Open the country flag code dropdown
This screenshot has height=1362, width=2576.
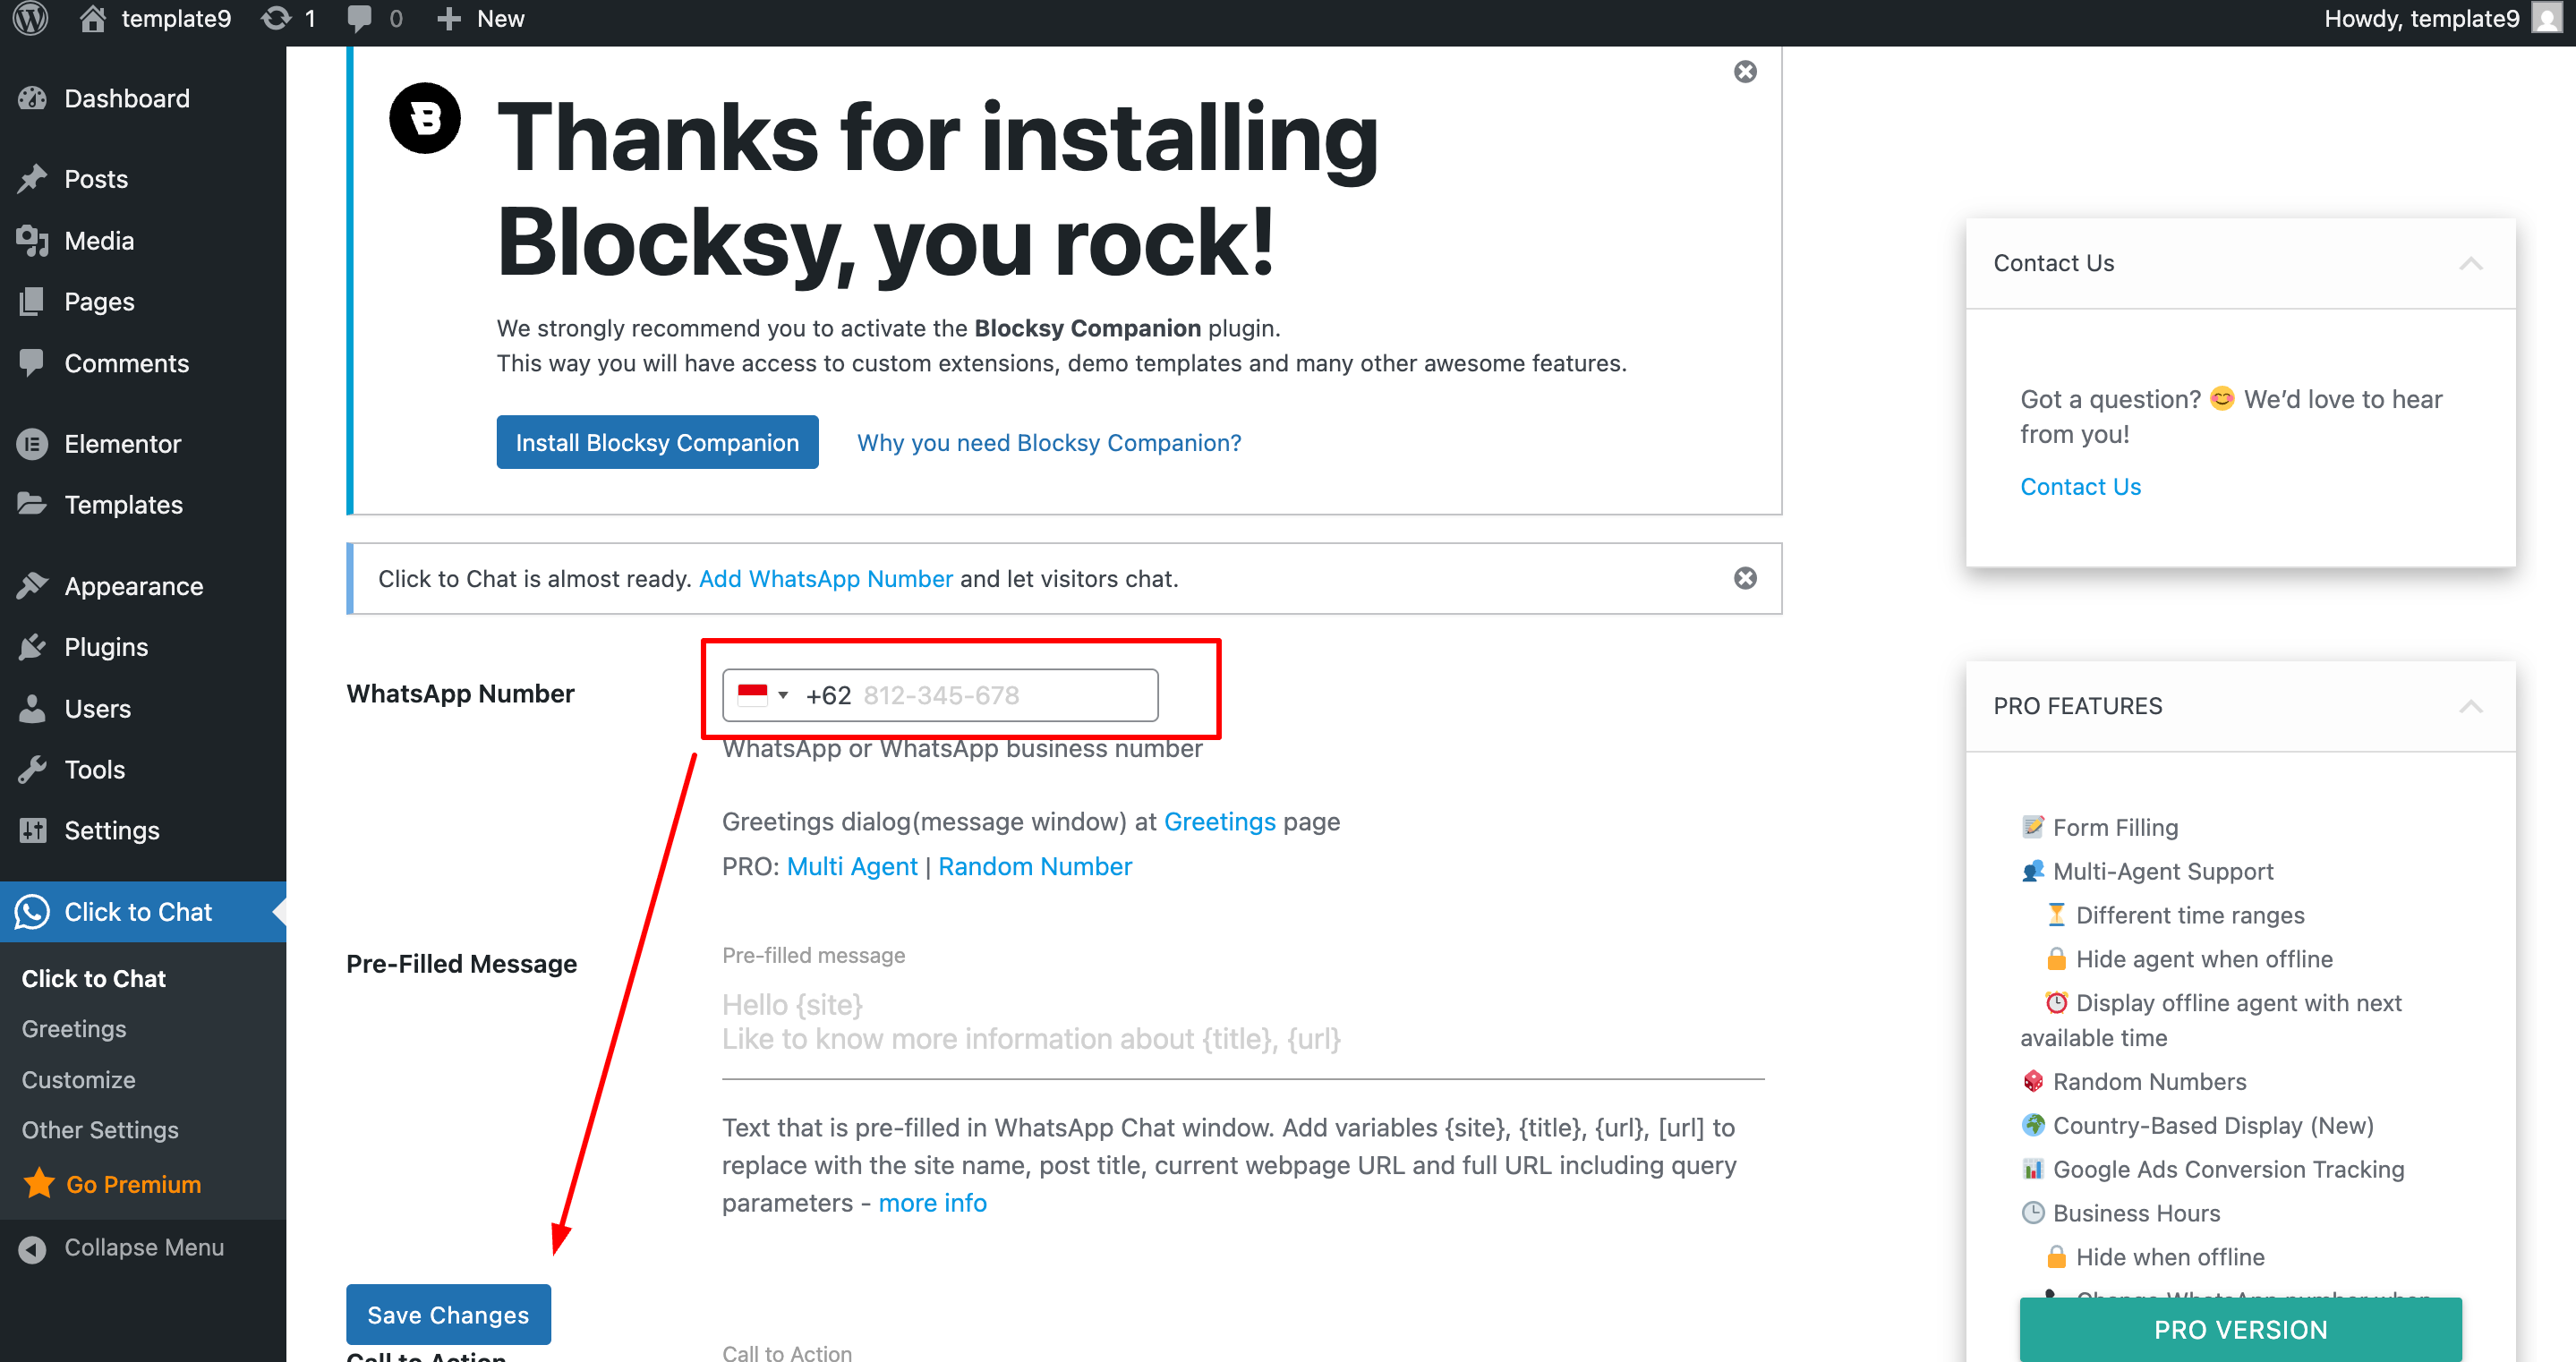(763, 695)
